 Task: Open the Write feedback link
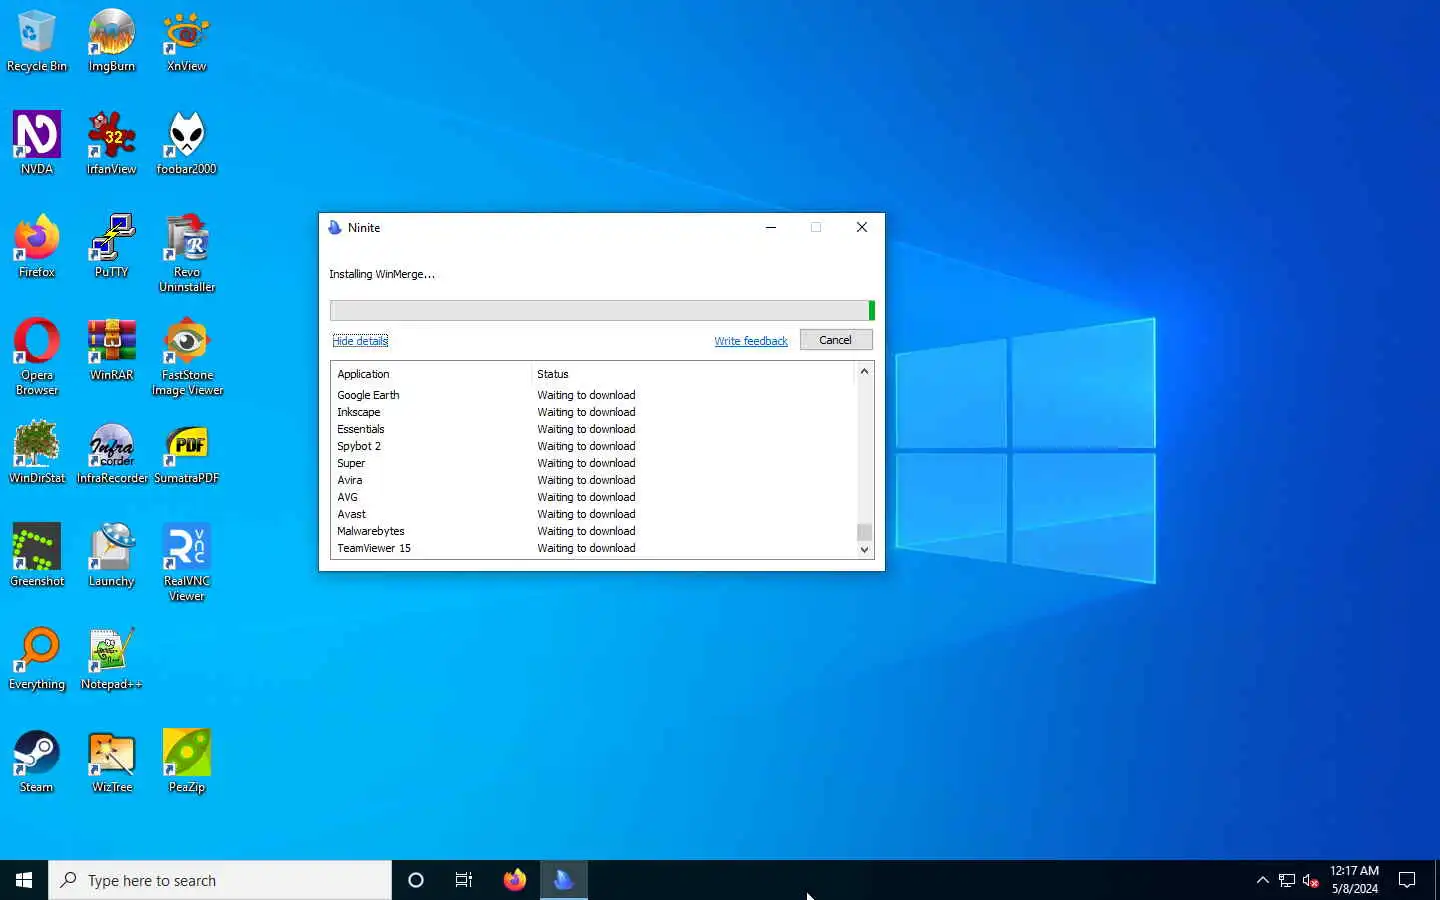(751, 341)
